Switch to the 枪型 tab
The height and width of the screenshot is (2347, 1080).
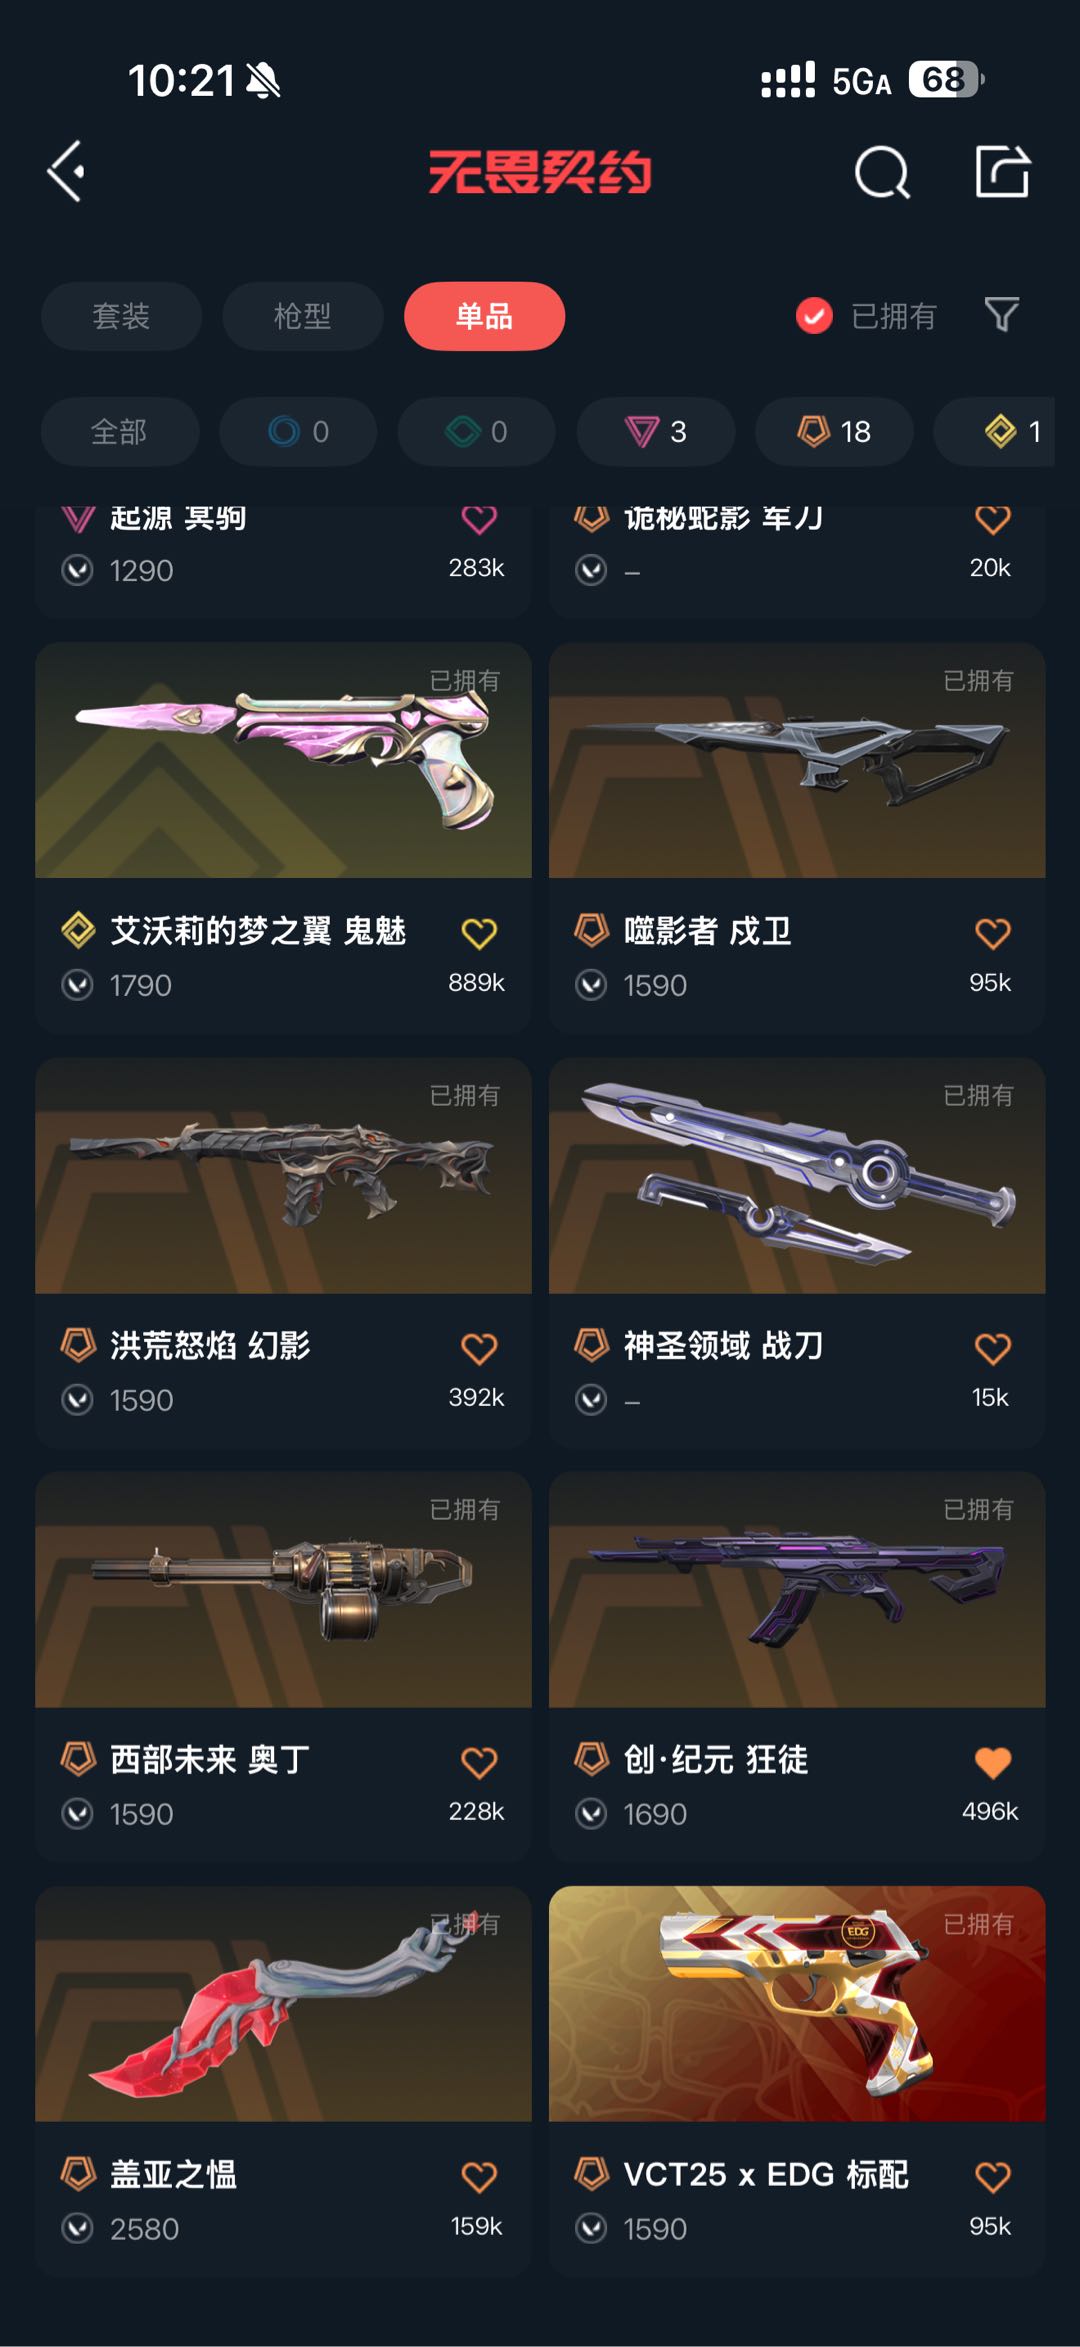[x=302, y=316]
